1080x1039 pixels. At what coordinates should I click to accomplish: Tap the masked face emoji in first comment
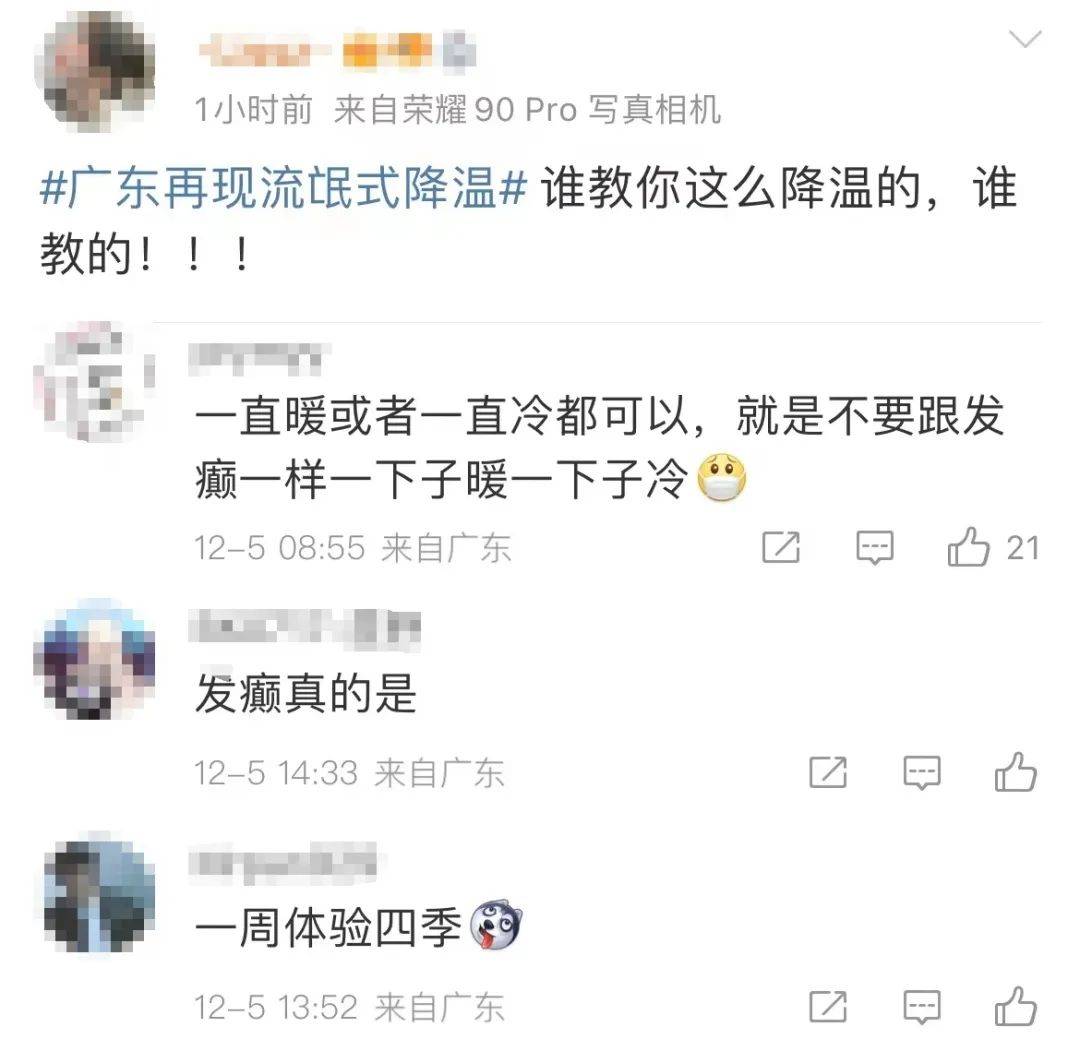pyautogui.click(x=722, y=477)
